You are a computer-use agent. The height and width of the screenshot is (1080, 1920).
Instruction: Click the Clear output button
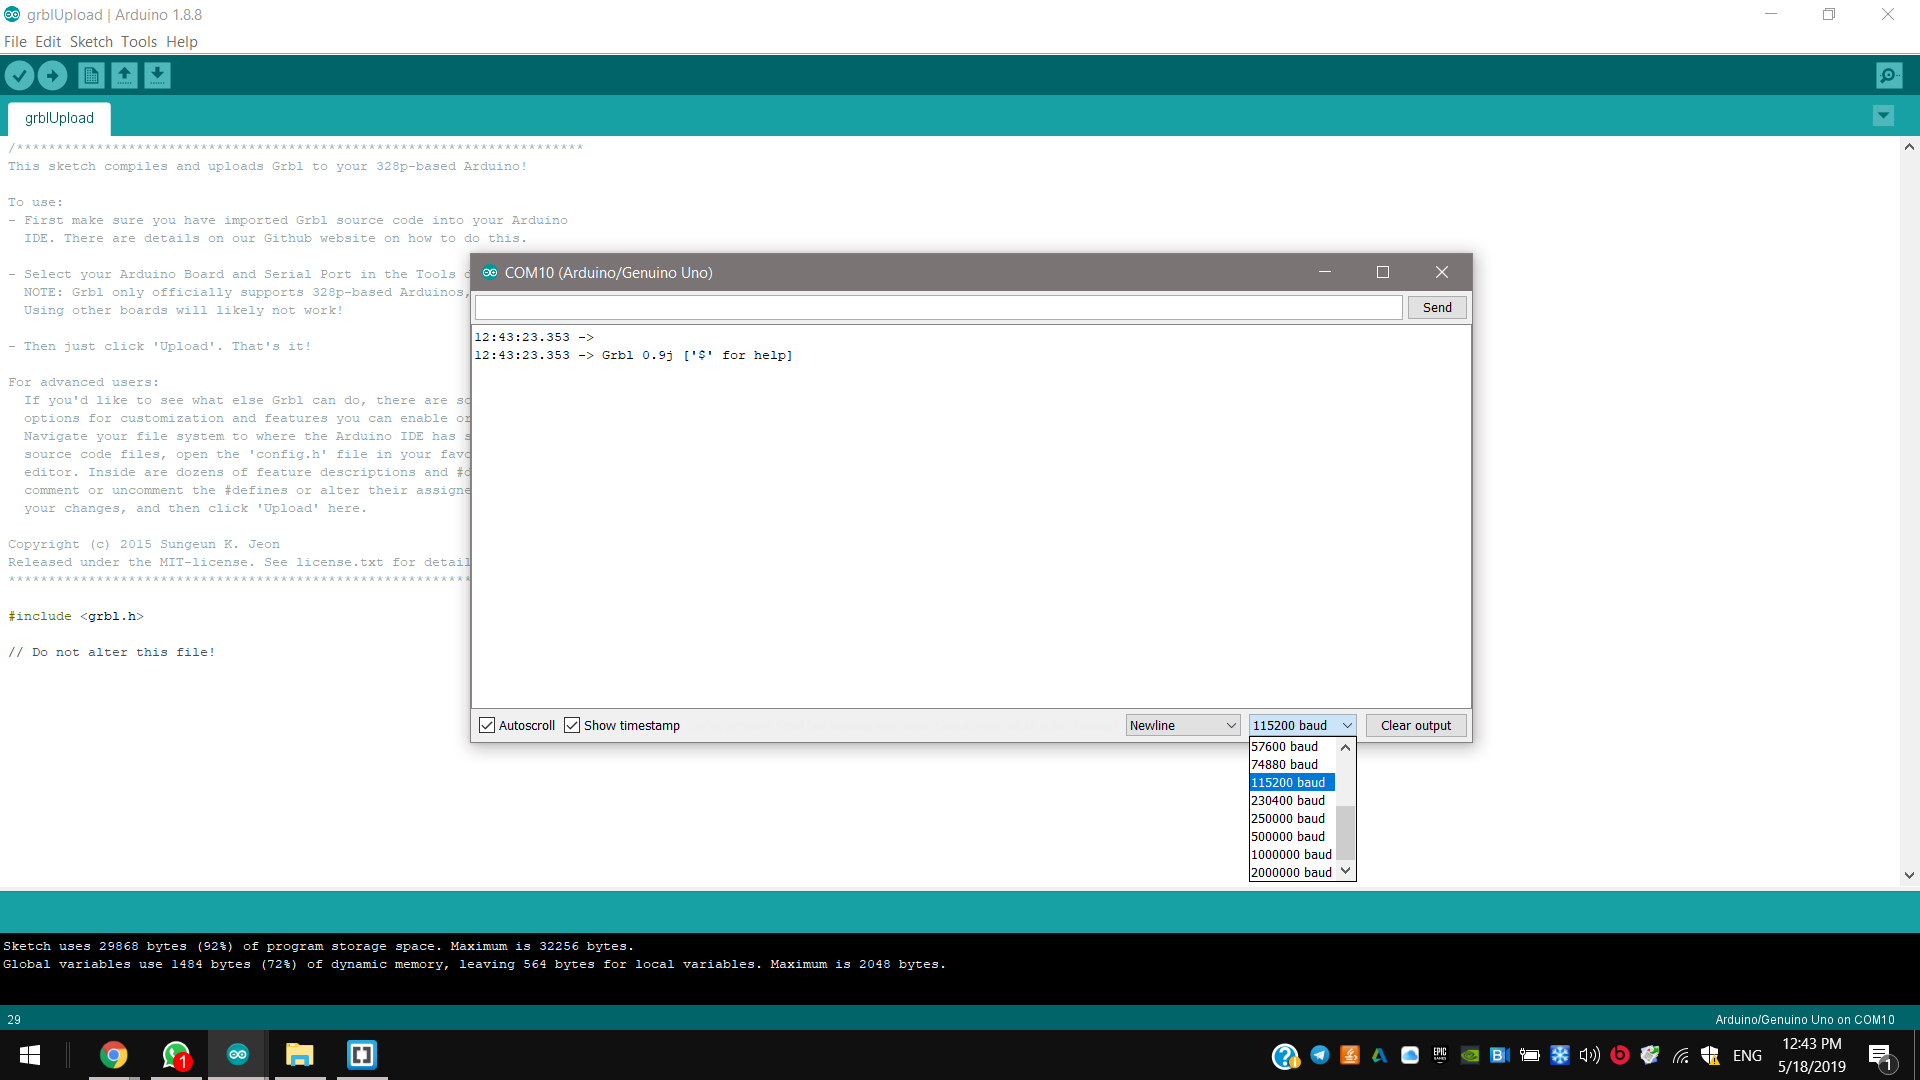tap(1415, 725)
